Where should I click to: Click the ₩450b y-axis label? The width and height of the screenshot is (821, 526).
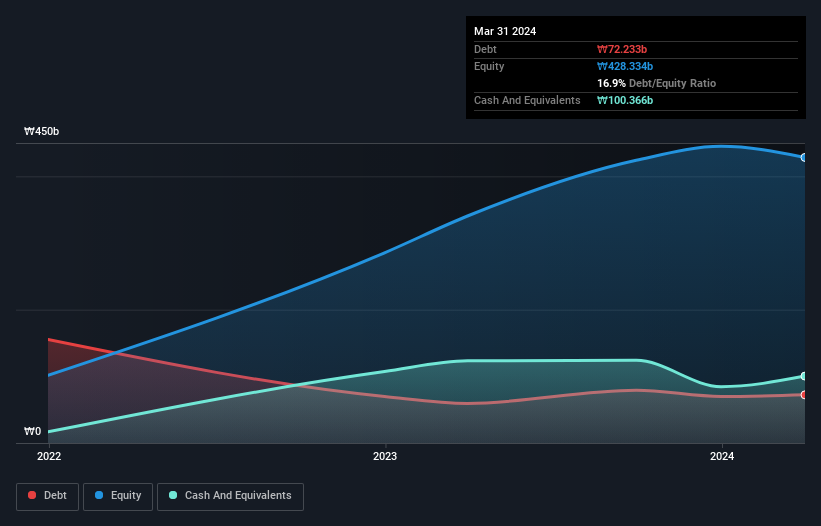[41, 131]
